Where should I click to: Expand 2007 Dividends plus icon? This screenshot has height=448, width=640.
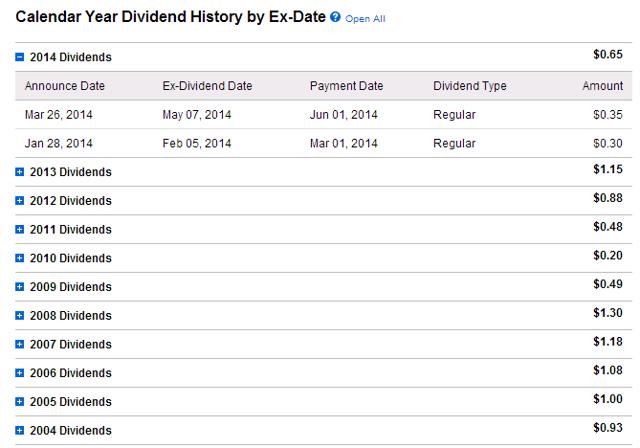pyautogui.click(x=20, y=344)
